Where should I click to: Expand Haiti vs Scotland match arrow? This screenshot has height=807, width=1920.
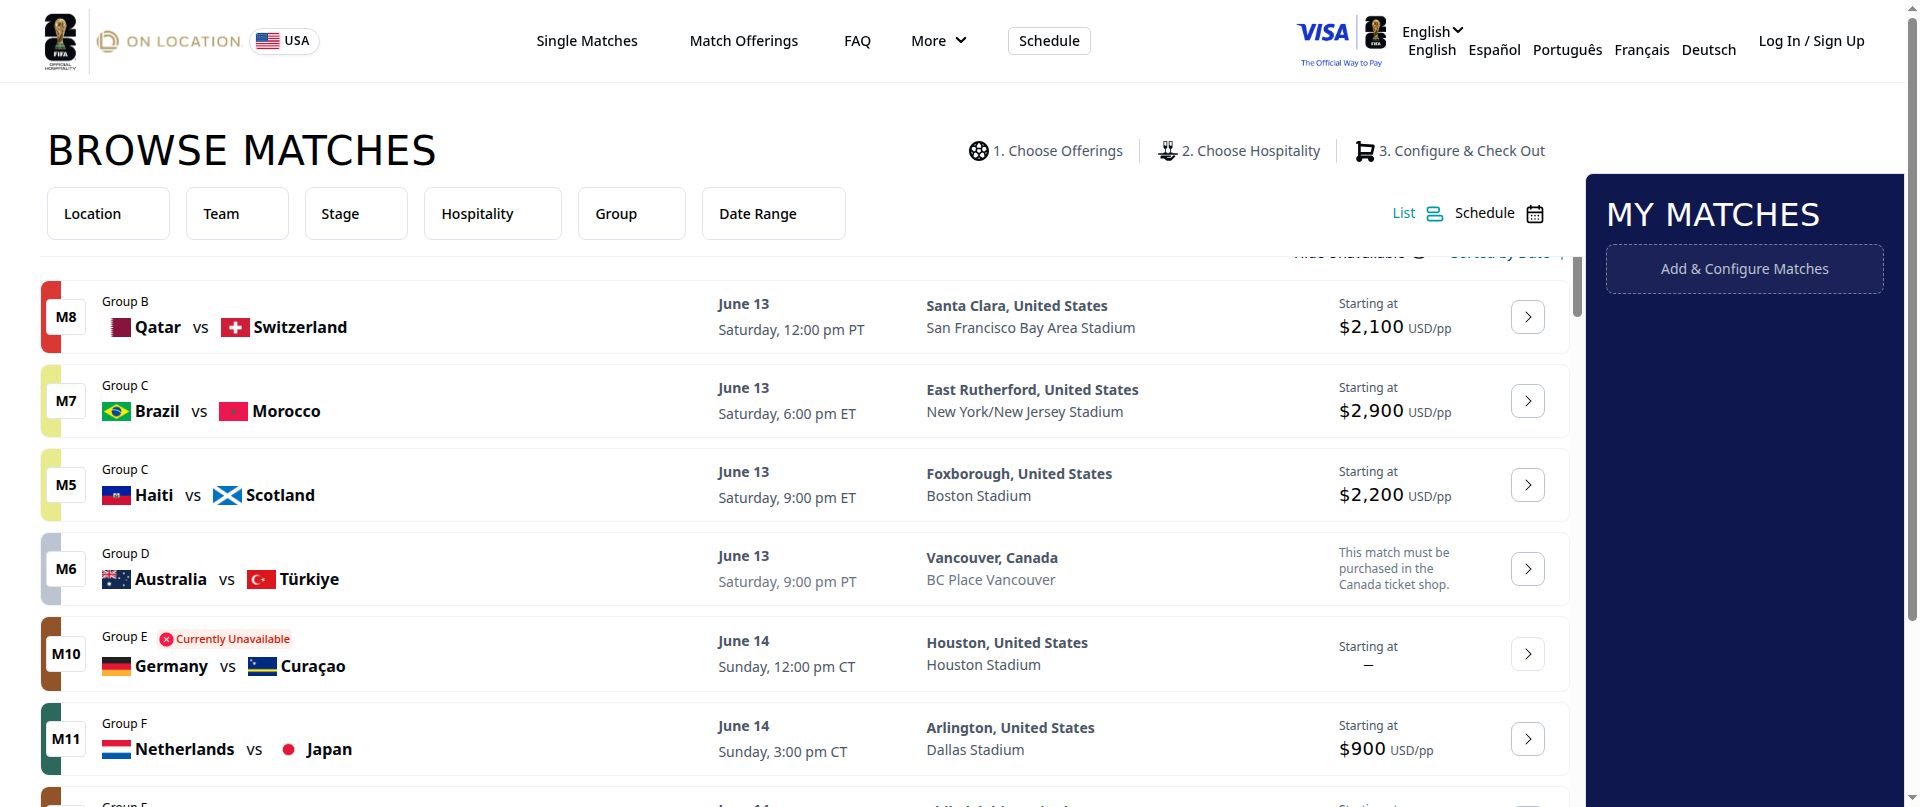[1527, 485]
